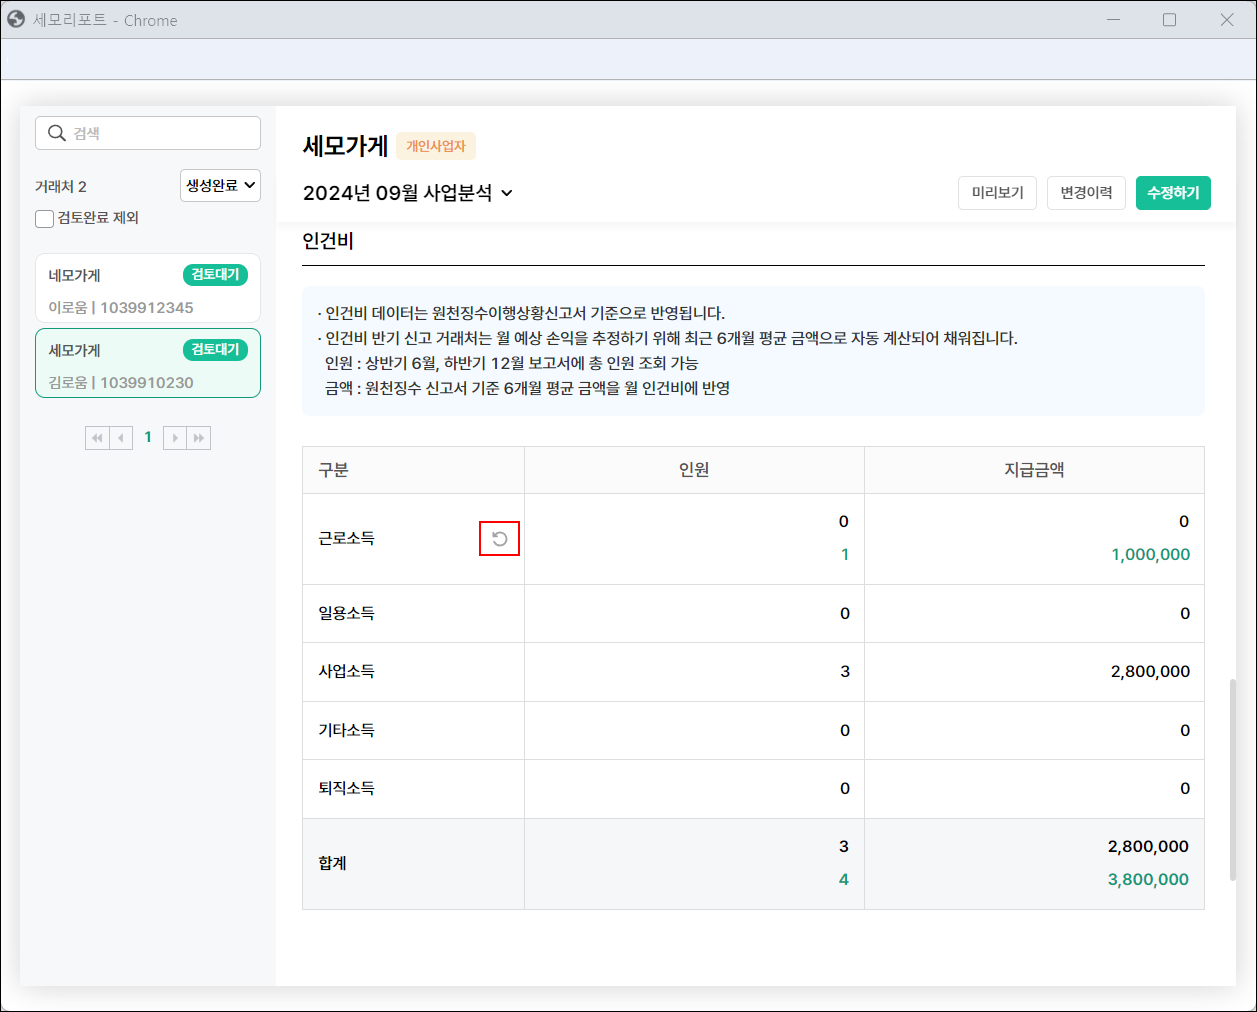Click page number 1 in the pagination
1257x1012 pixels.
point(148,437)
